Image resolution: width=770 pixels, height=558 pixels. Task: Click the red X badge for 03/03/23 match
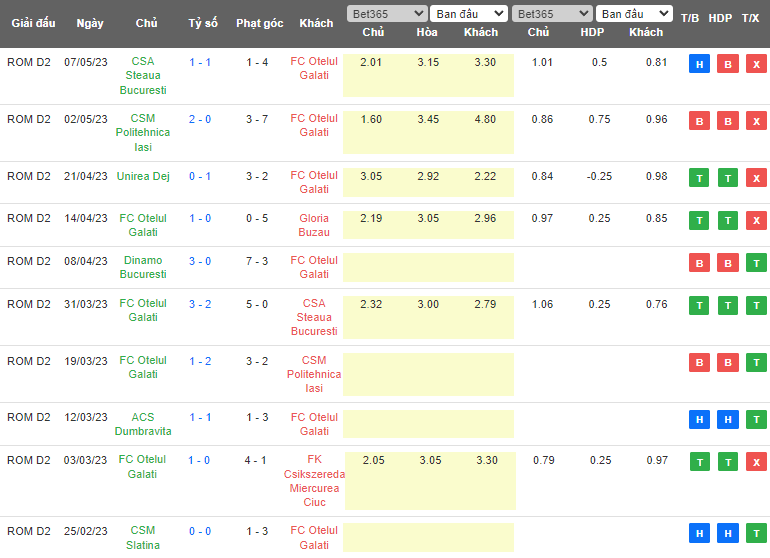click(x=755, y=461)
